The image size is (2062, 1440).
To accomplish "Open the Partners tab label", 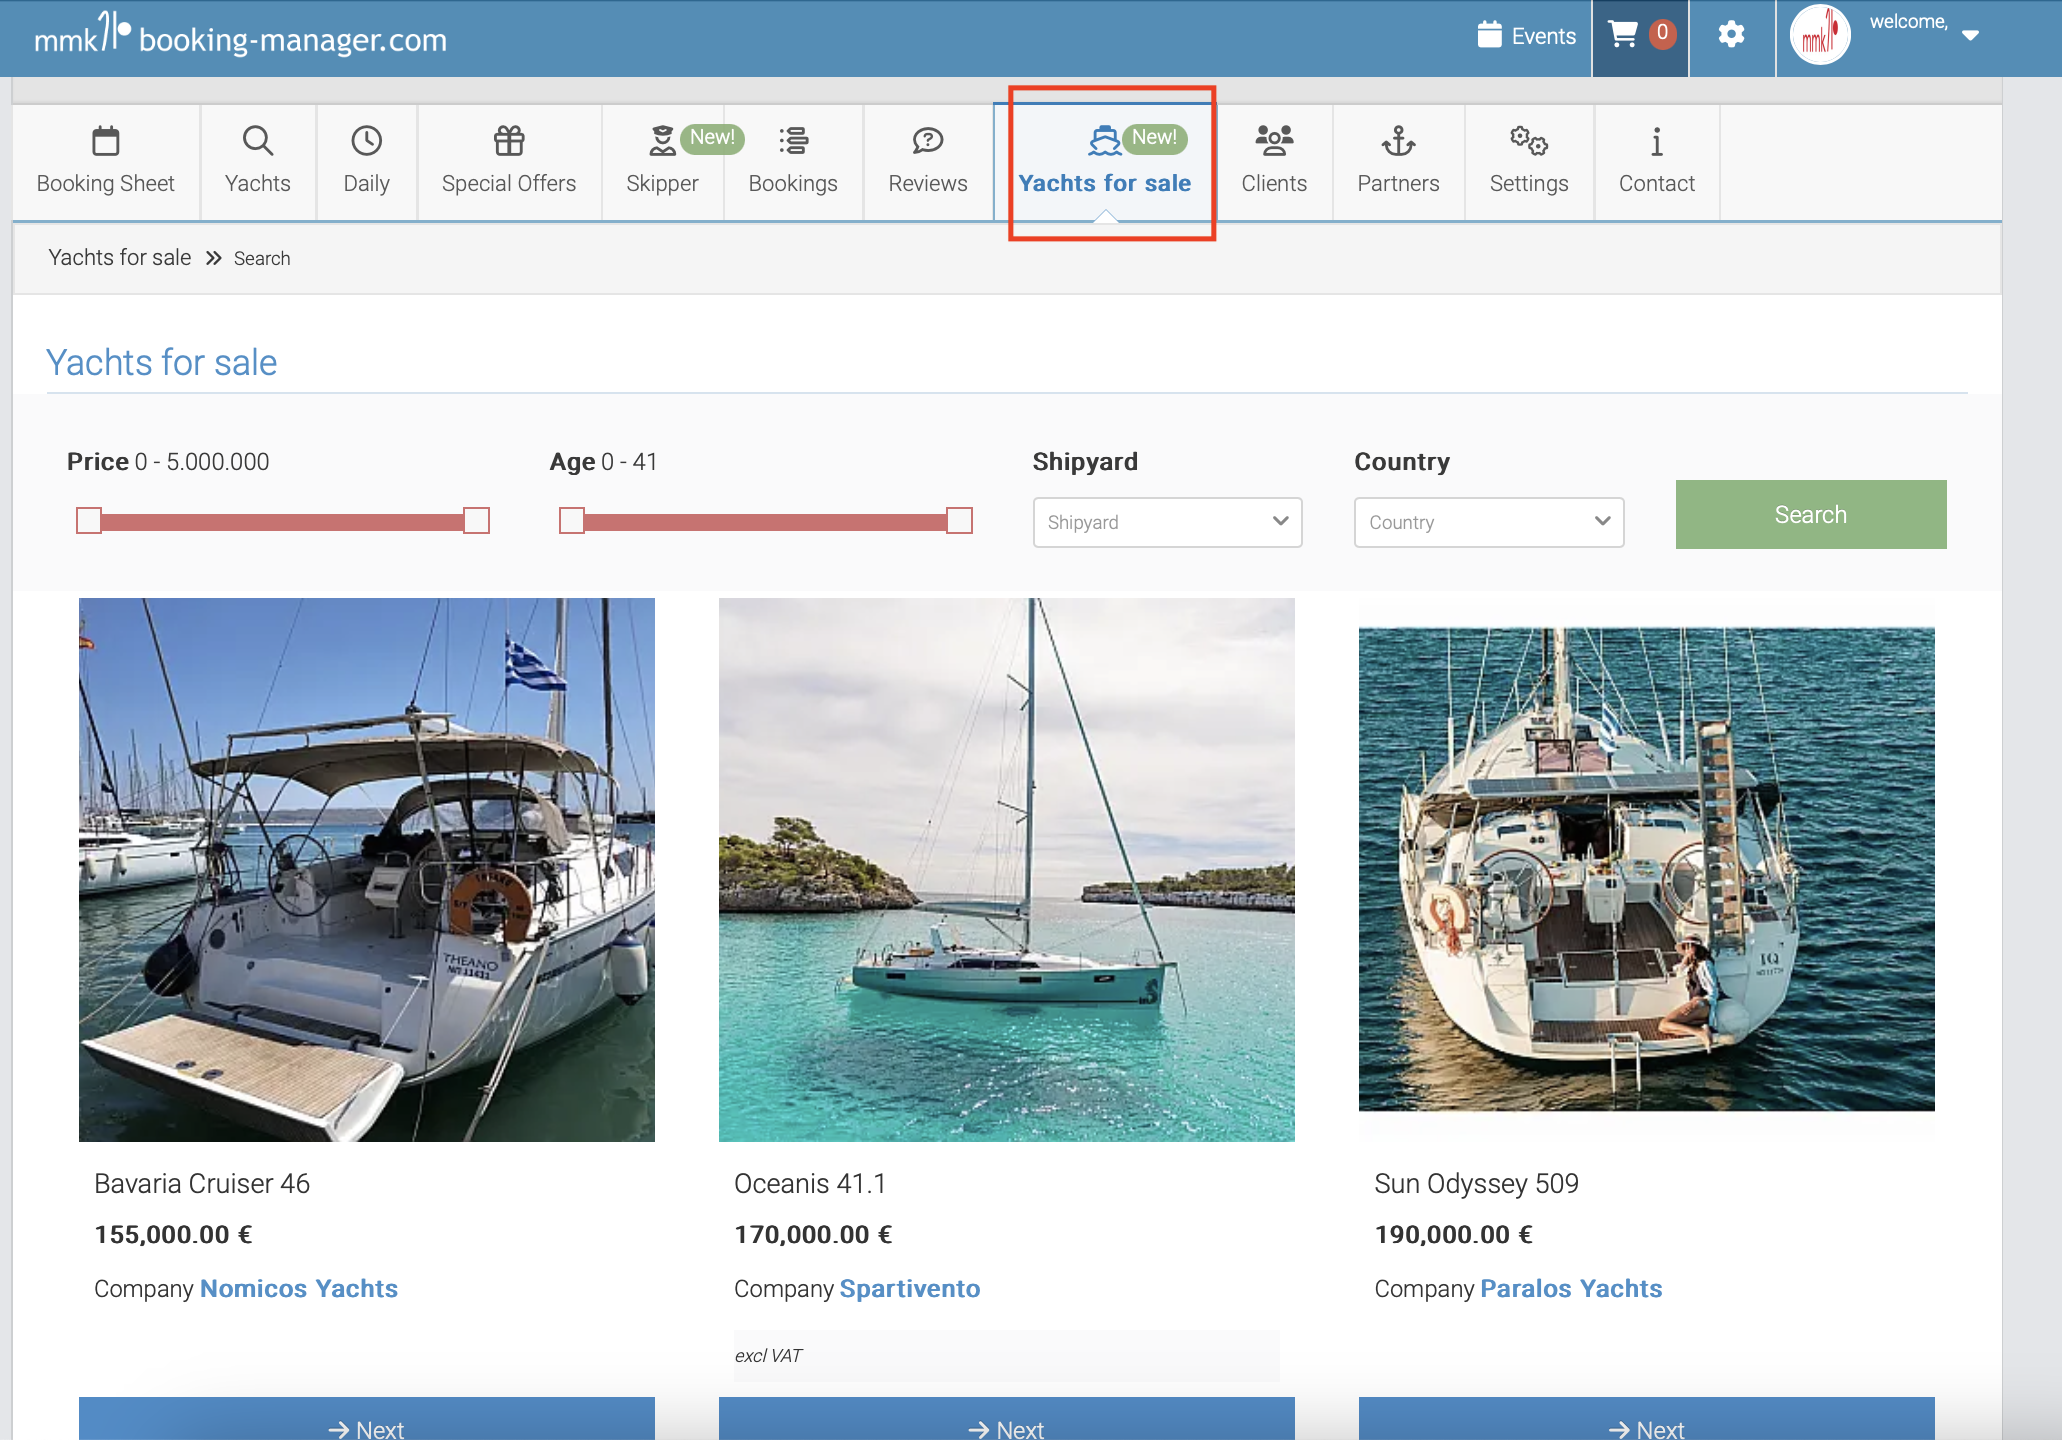I will [x=1398, y=184].
